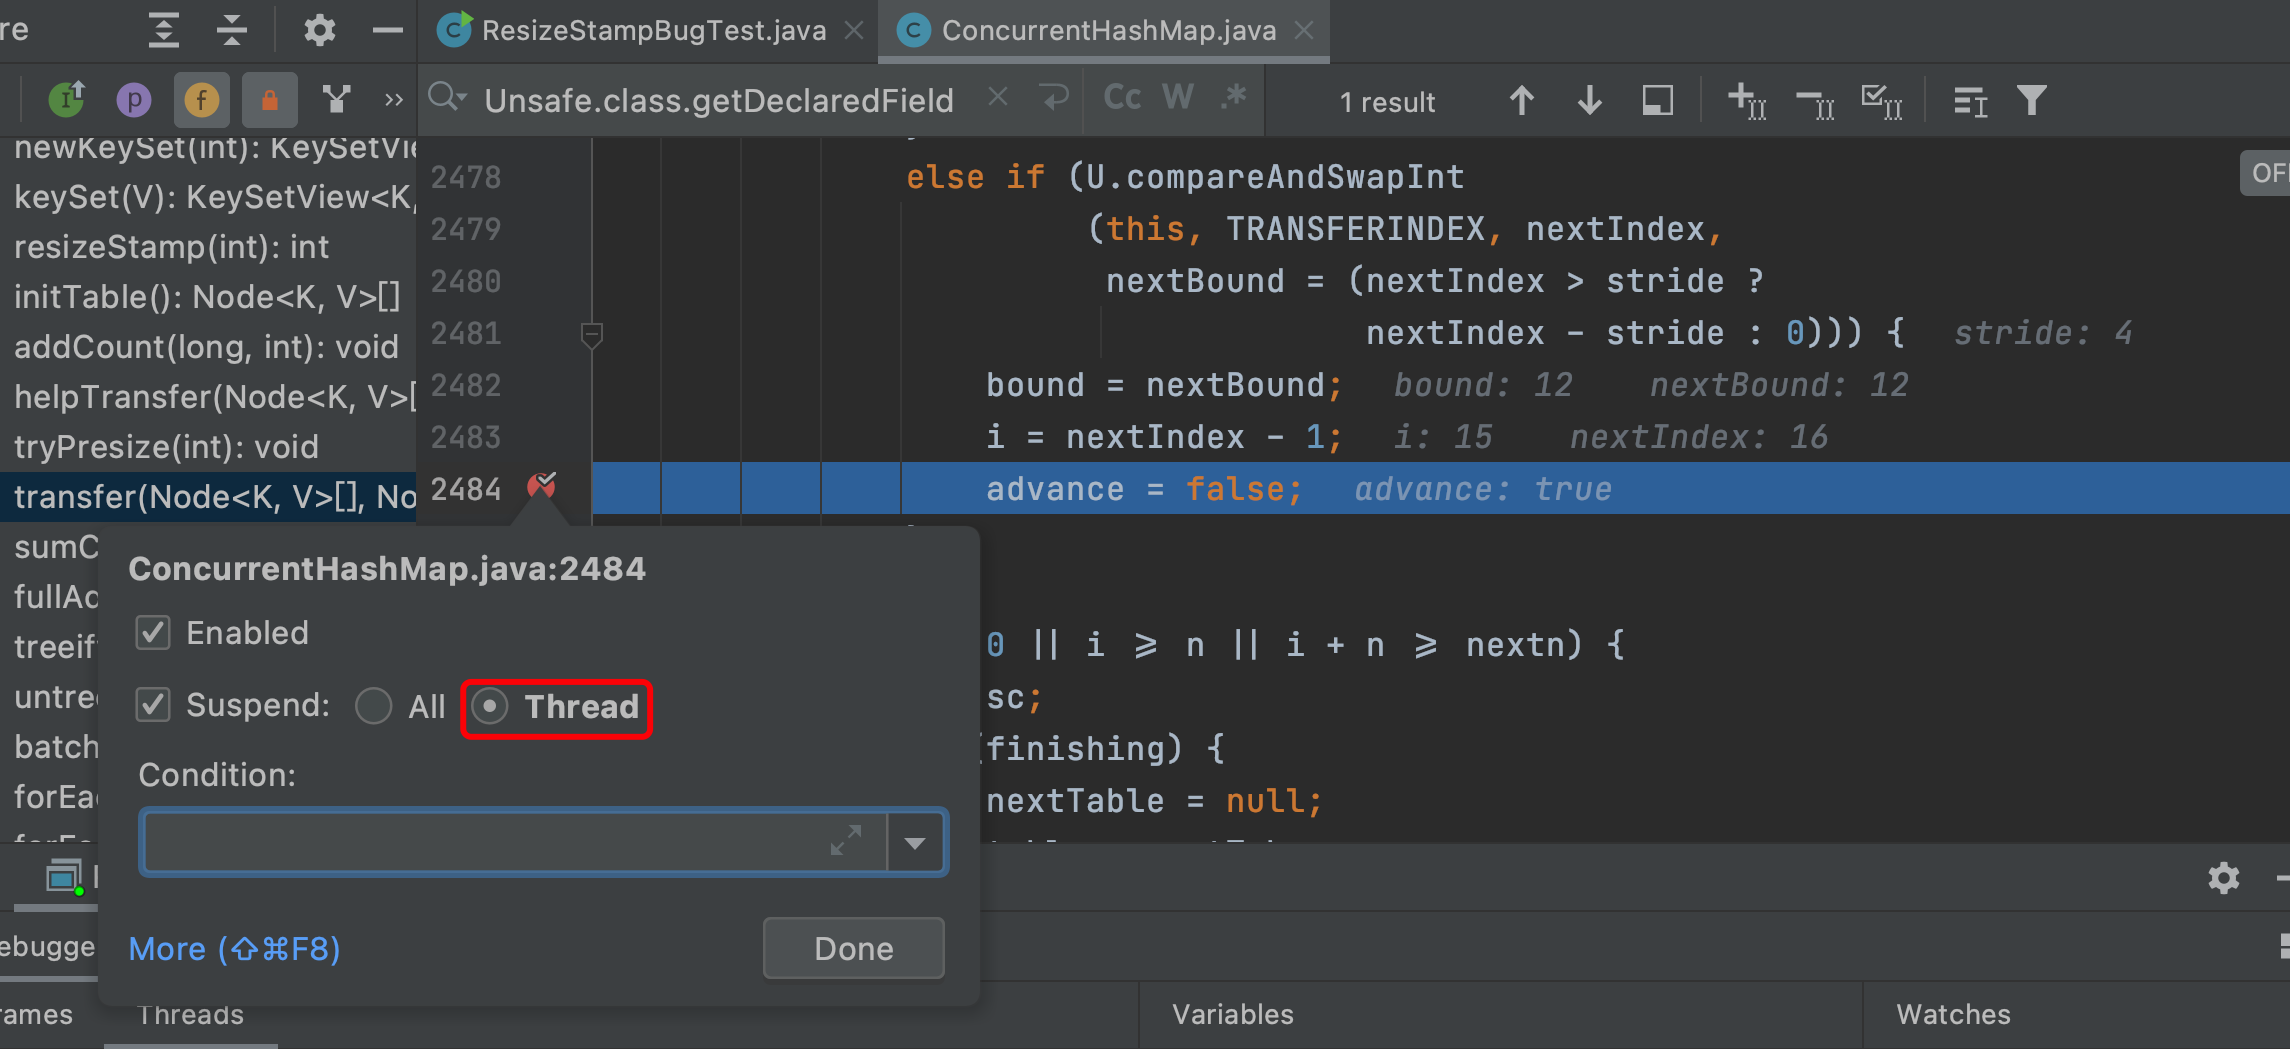2290x1049 pixels.
Task: Open the Variables panel tab
Action: [x=1232, y=1014]
